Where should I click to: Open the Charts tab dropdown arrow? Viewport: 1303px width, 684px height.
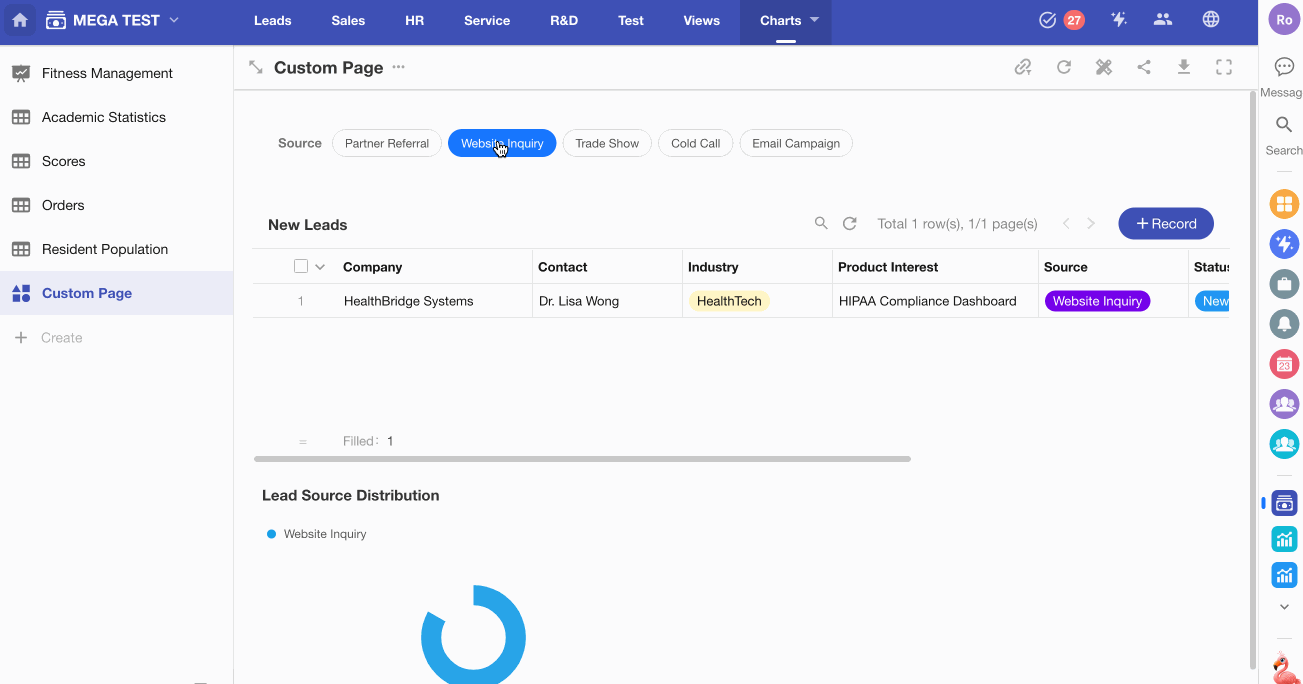(x=814, y=20)
